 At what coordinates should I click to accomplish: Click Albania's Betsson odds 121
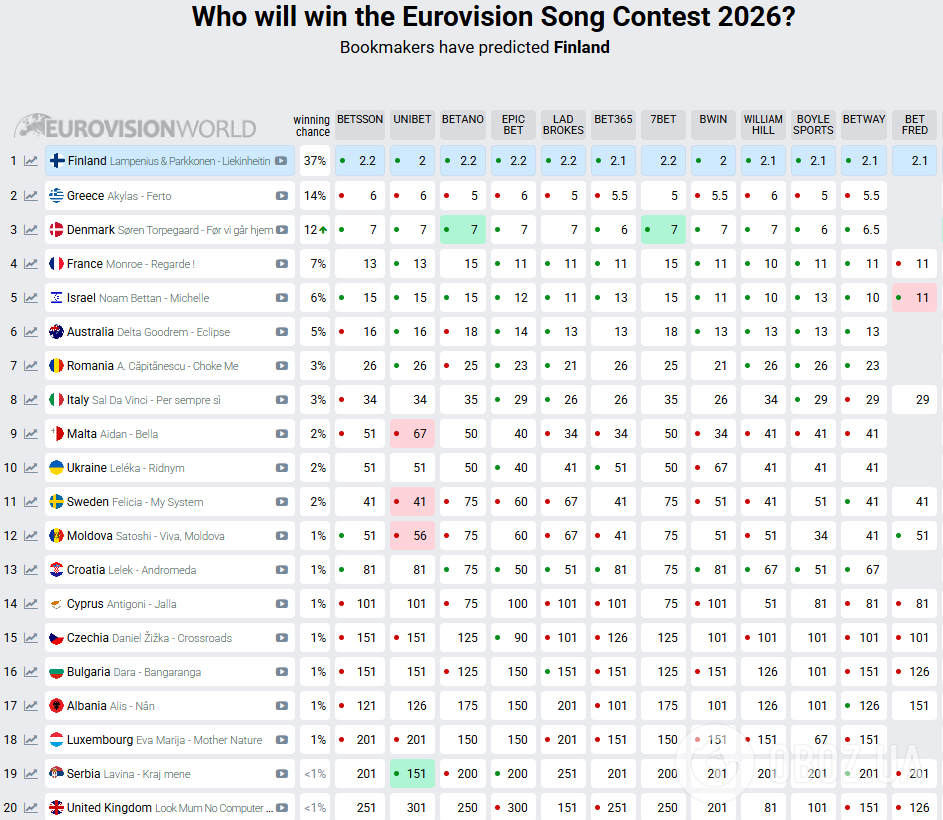pos(360,706)
